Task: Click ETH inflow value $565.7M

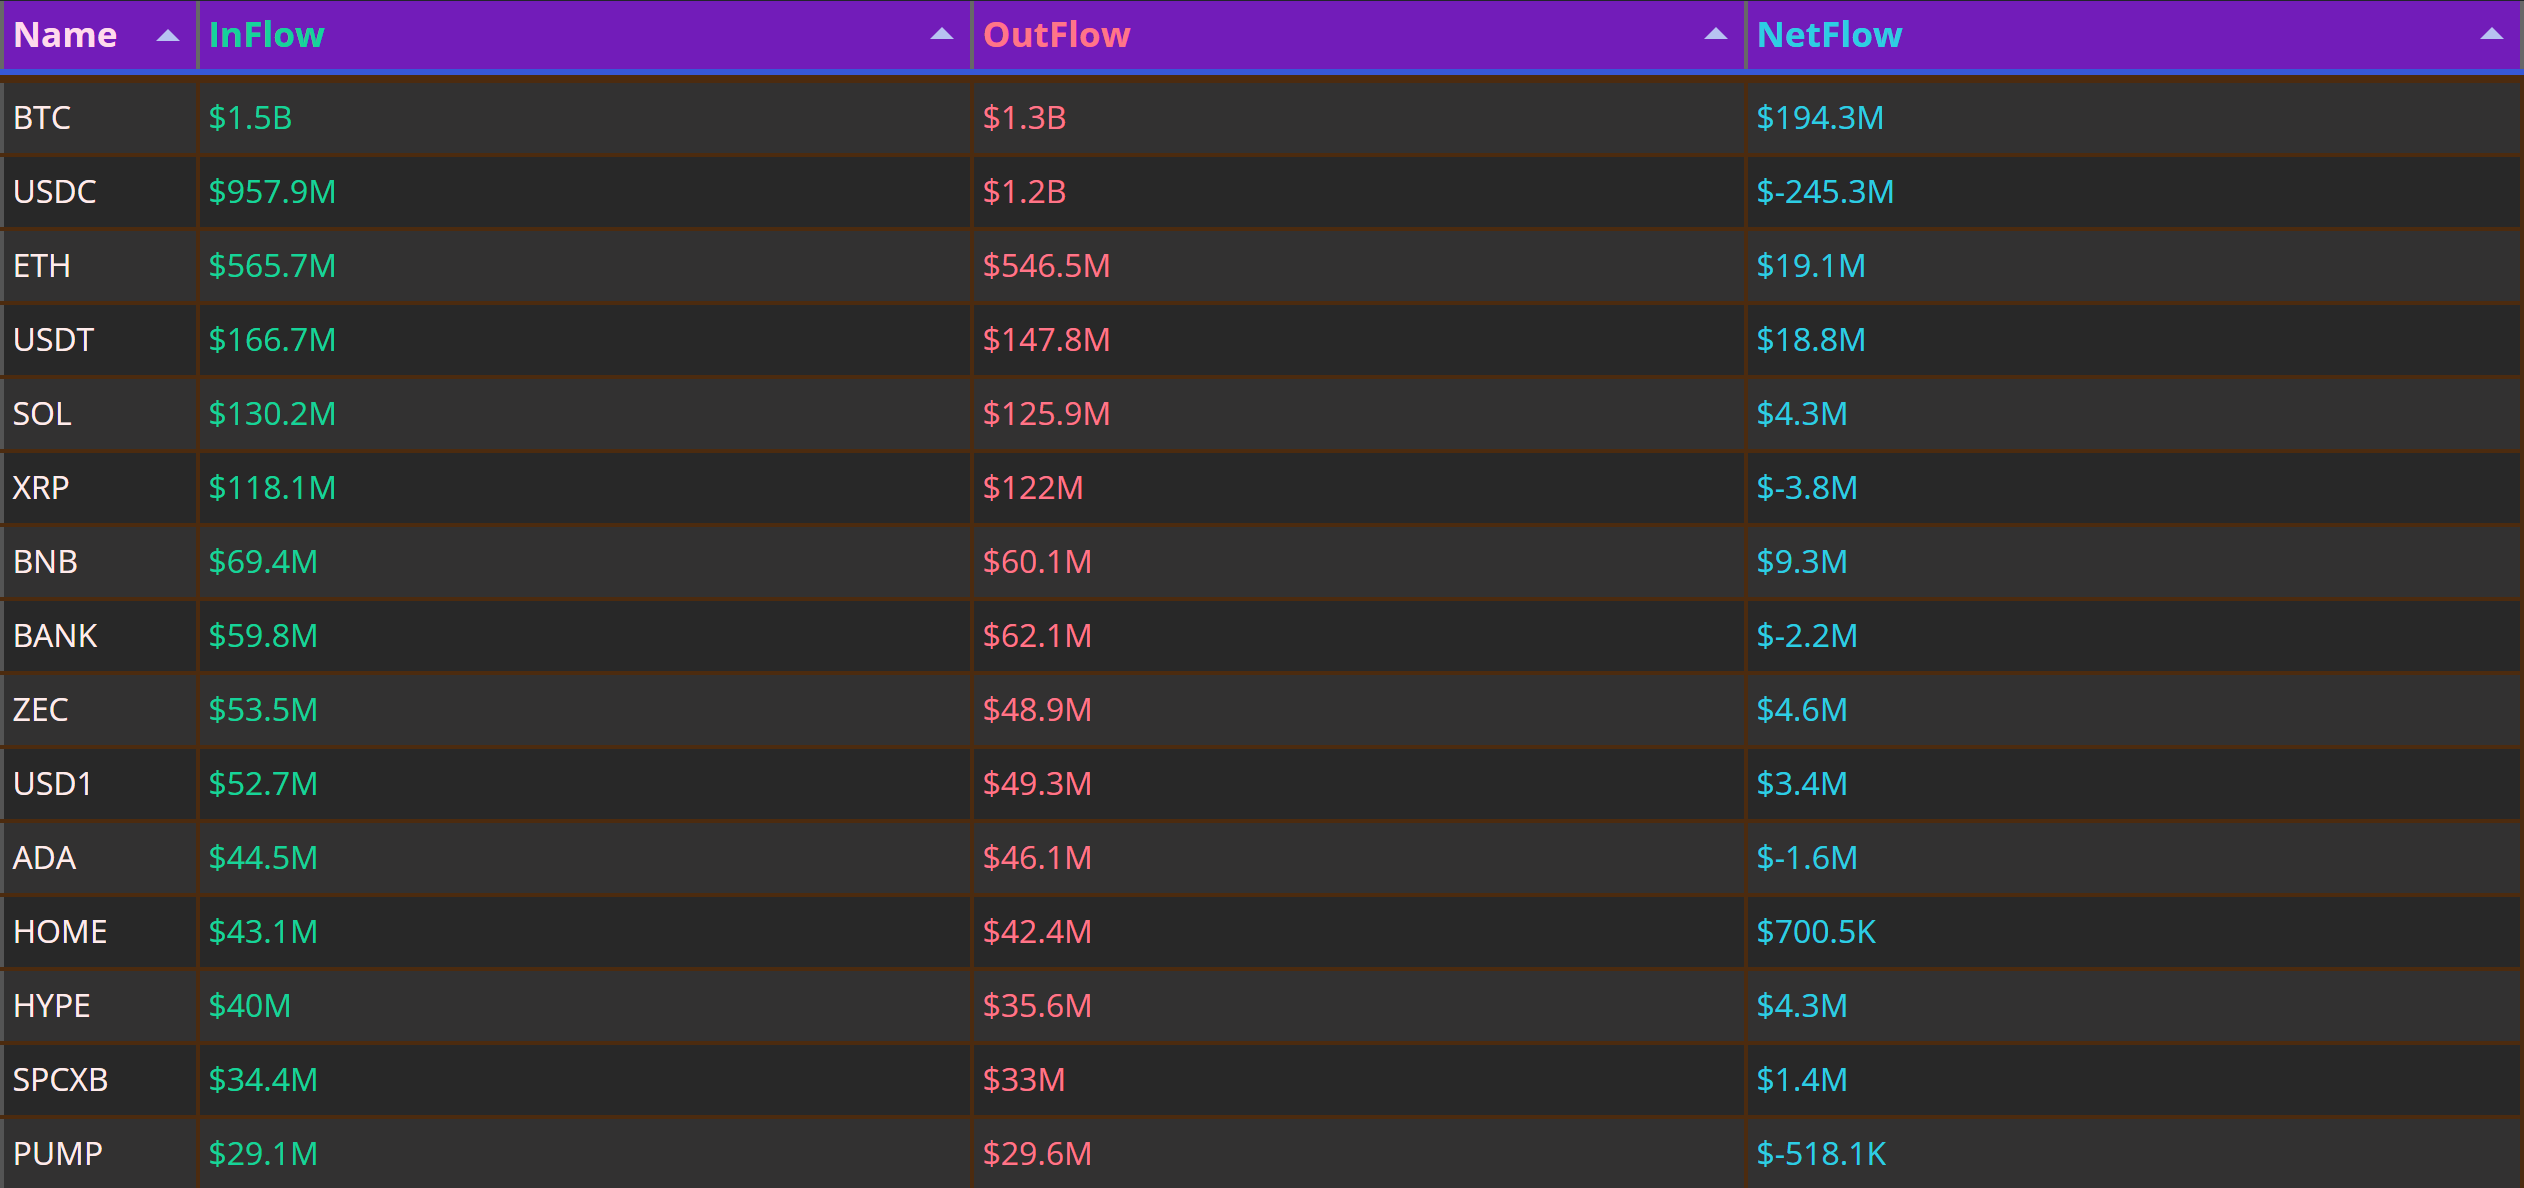Action: pos(272,266)
